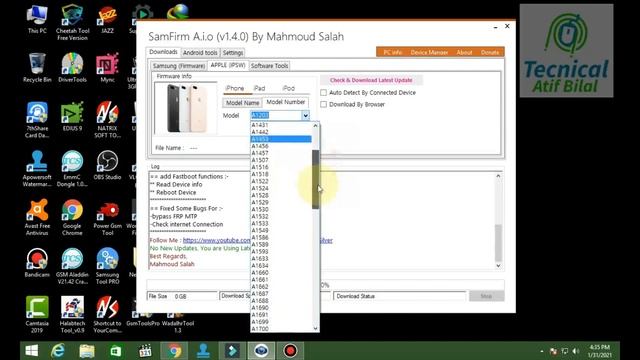The width and height of the screenshot is (640, 360).
Task: Click the model list scroll-down arrow
Action: (316, 328)
